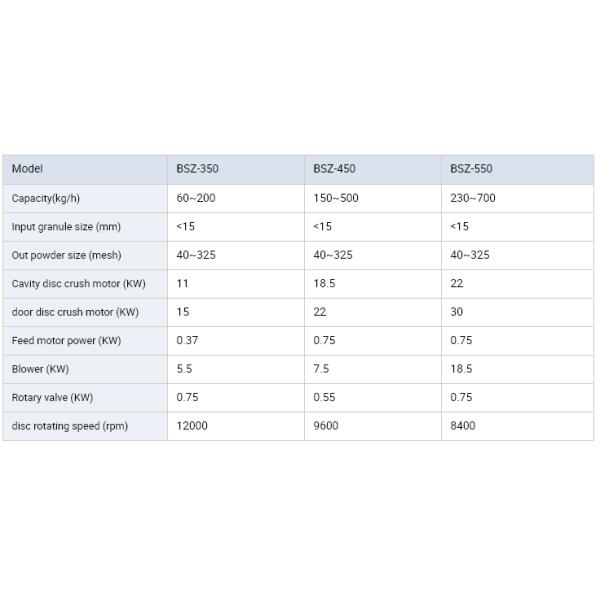The height and width of the screenshot is (600, 600).
Task: Click the door disc crush motor (KW) label
Action: pos(75,312)
